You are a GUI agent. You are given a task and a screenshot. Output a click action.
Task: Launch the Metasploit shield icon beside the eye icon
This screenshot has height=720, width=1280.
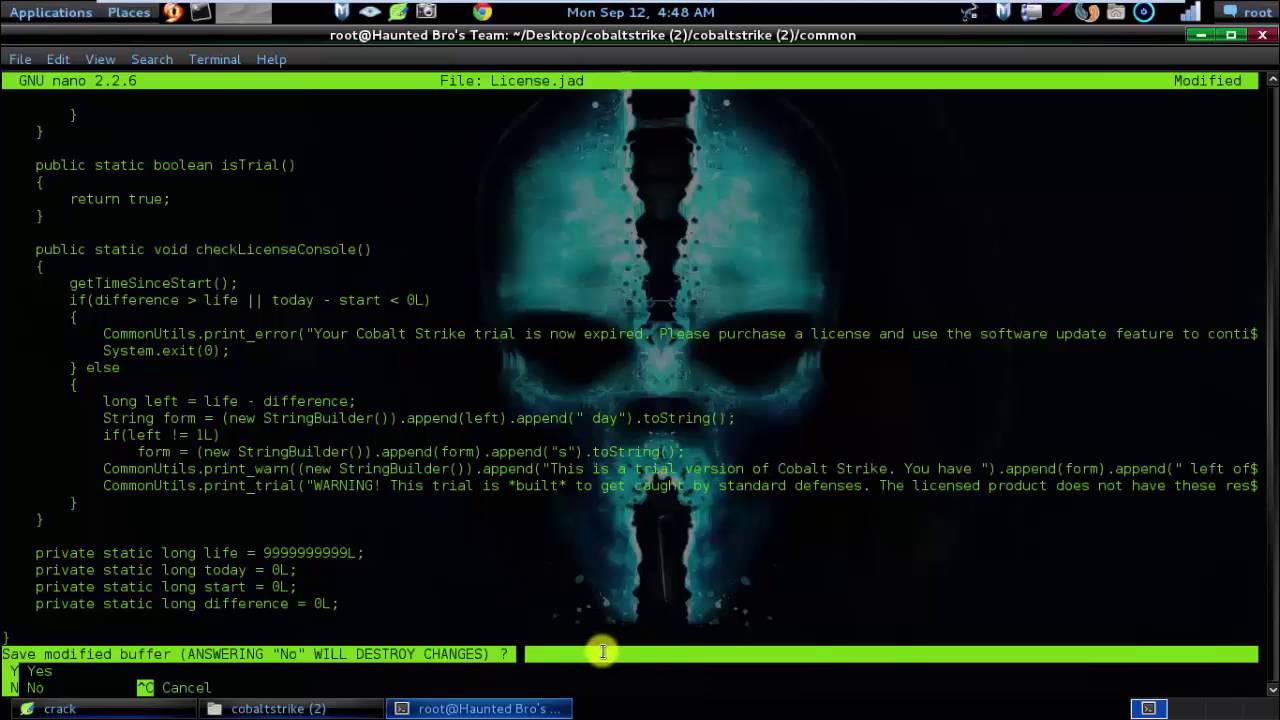pyautogui.click(x=342, y=12)
